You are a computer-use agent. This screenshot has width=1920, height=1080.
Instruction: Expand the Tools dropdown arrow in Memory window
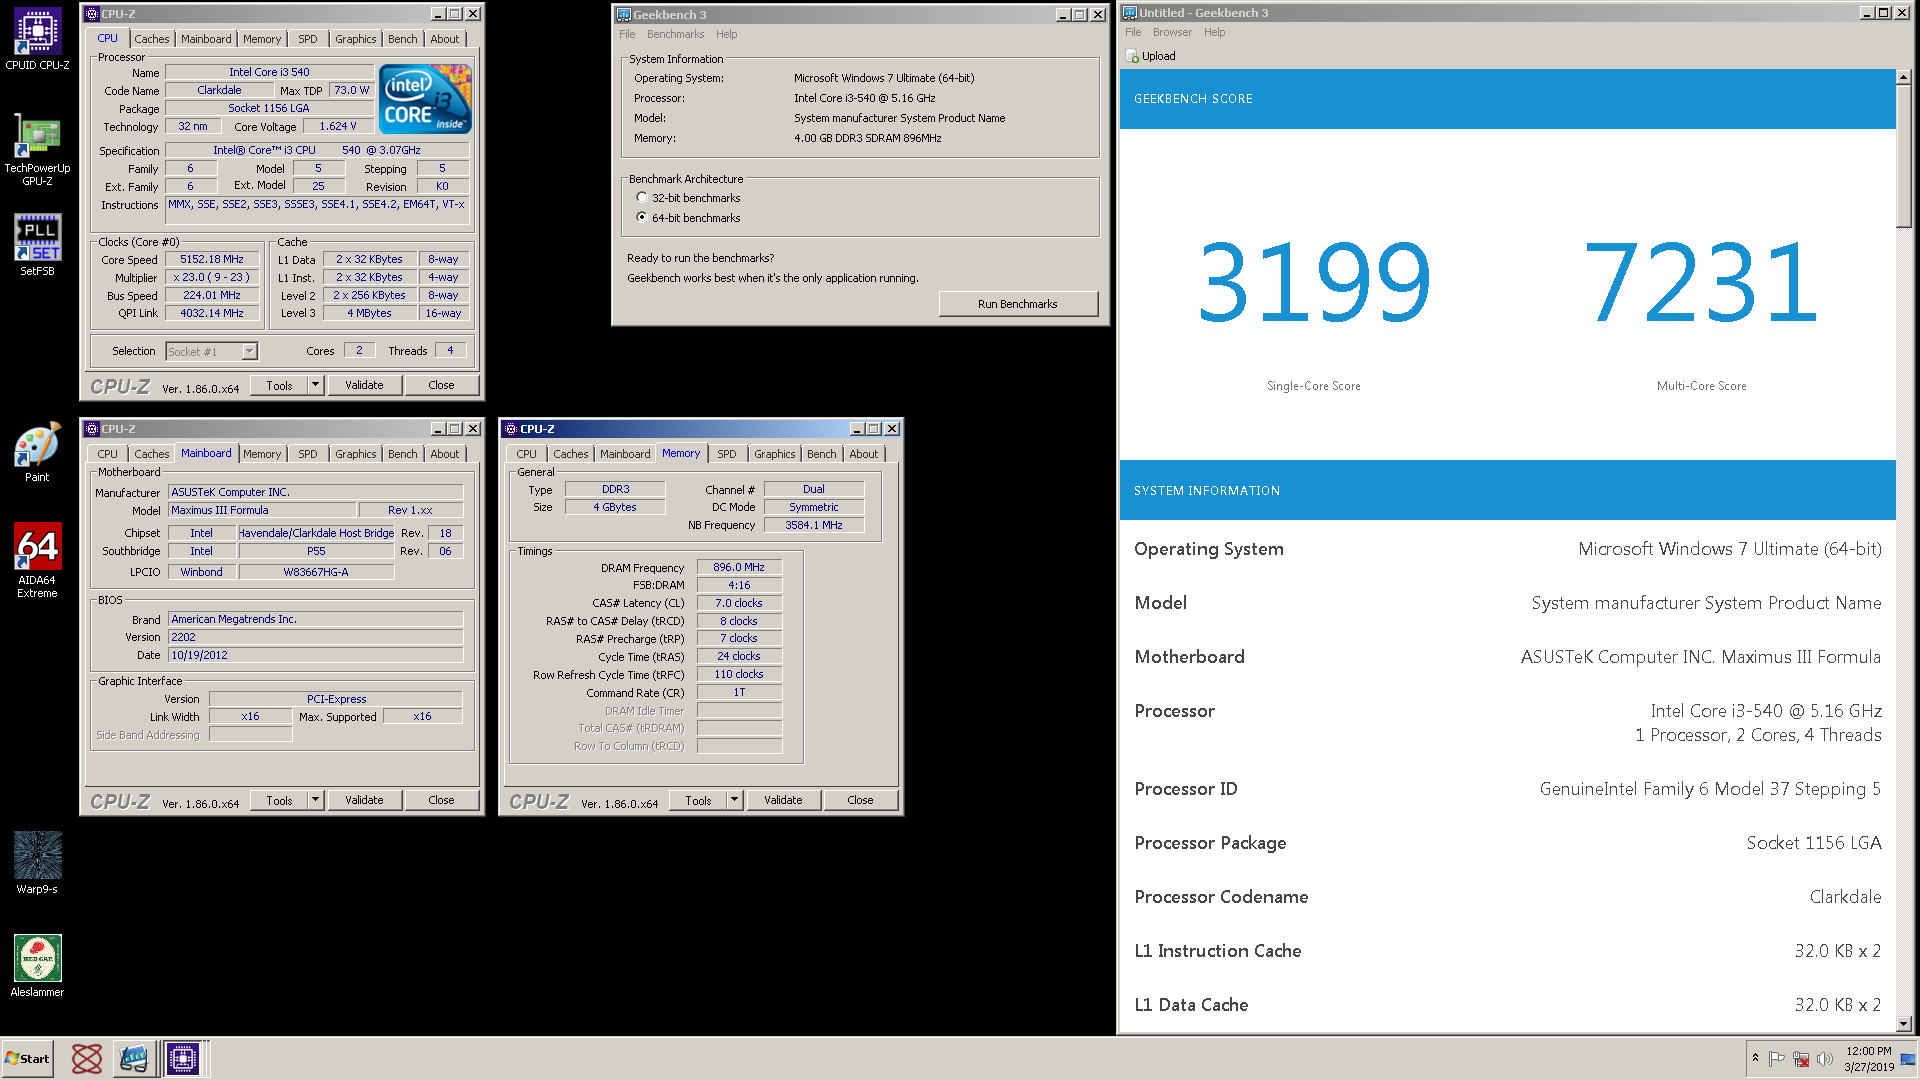coord(735,800)
